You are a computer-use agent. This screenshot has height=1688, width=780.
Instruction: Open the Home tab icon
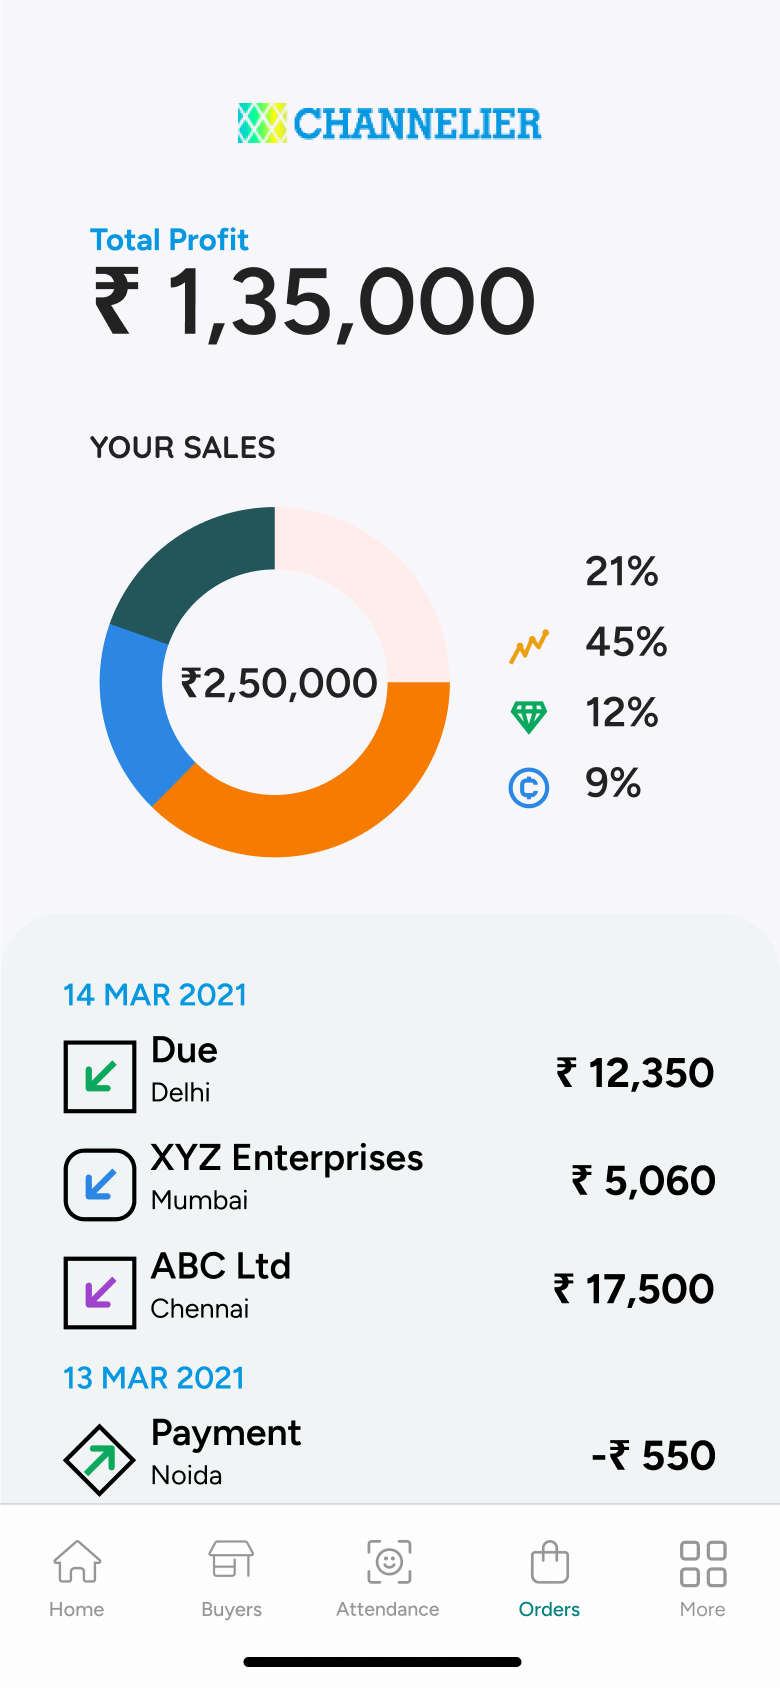point(77,1561)
